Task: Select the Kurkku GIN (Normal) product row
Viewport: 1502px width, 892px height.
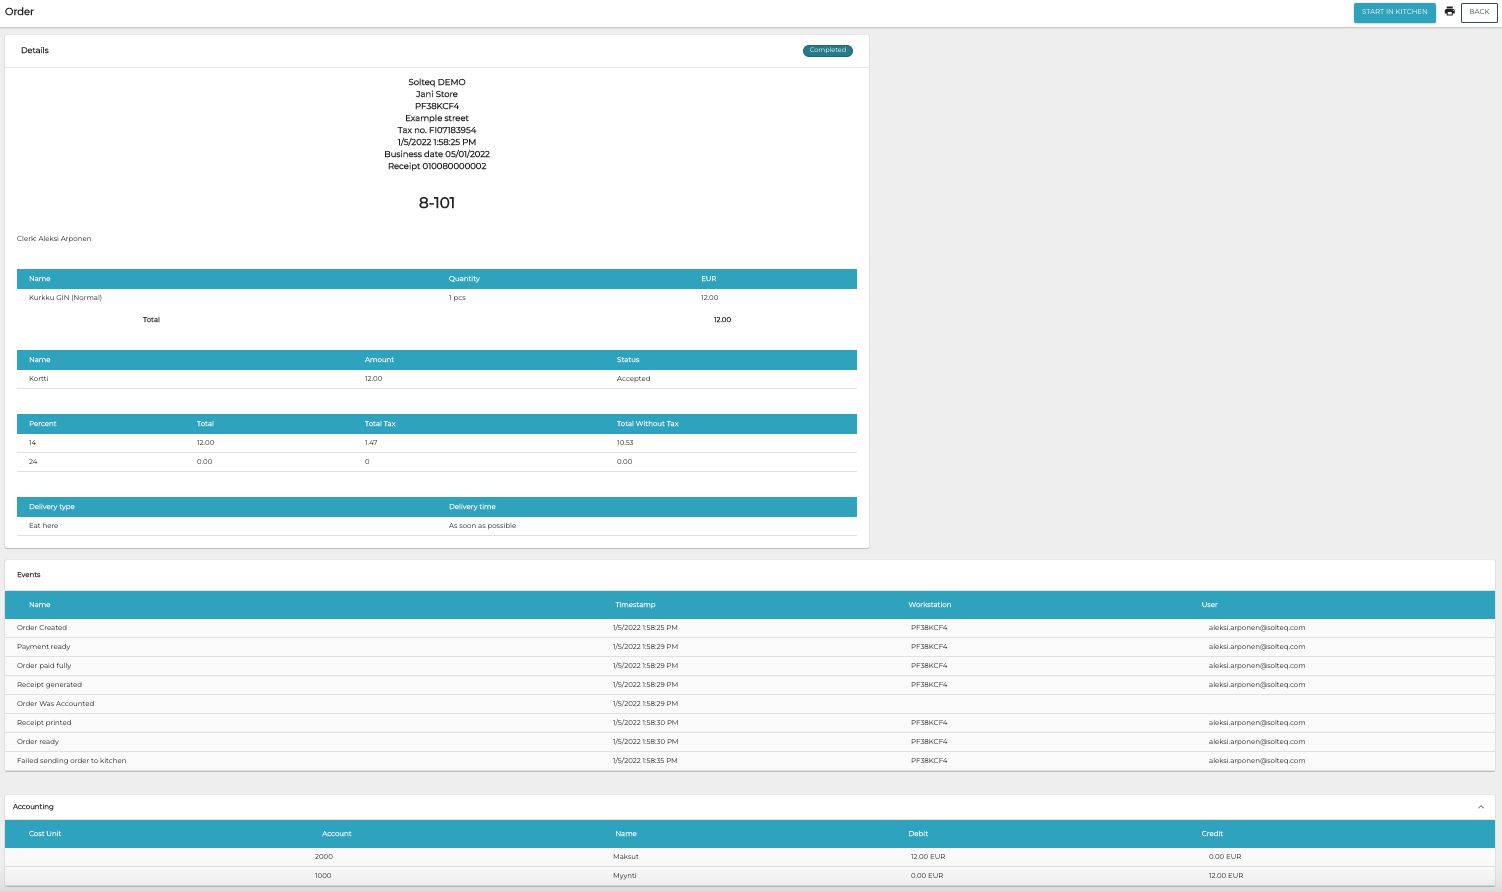Action: pos(66,298)
